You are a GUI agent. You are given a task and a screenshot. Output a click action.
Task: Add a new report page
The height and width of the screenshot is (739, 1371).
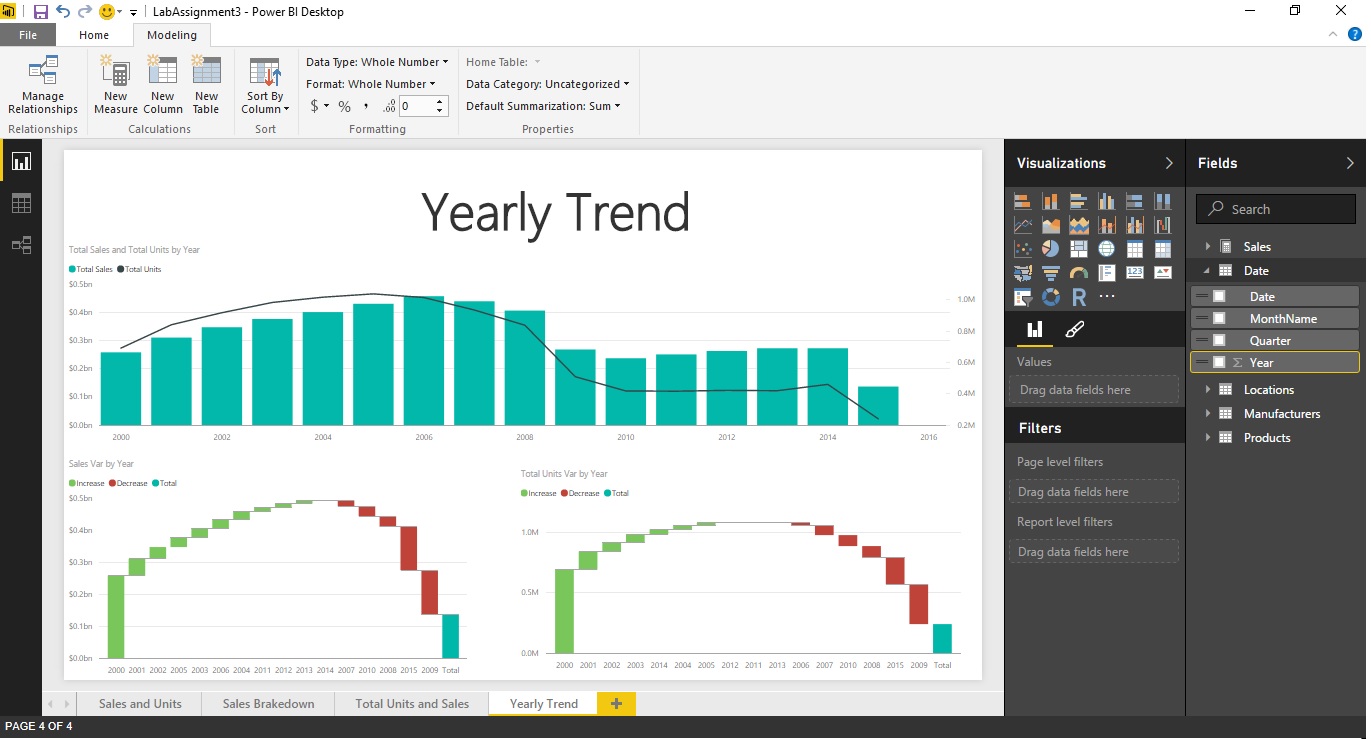(x=616, y=703)
